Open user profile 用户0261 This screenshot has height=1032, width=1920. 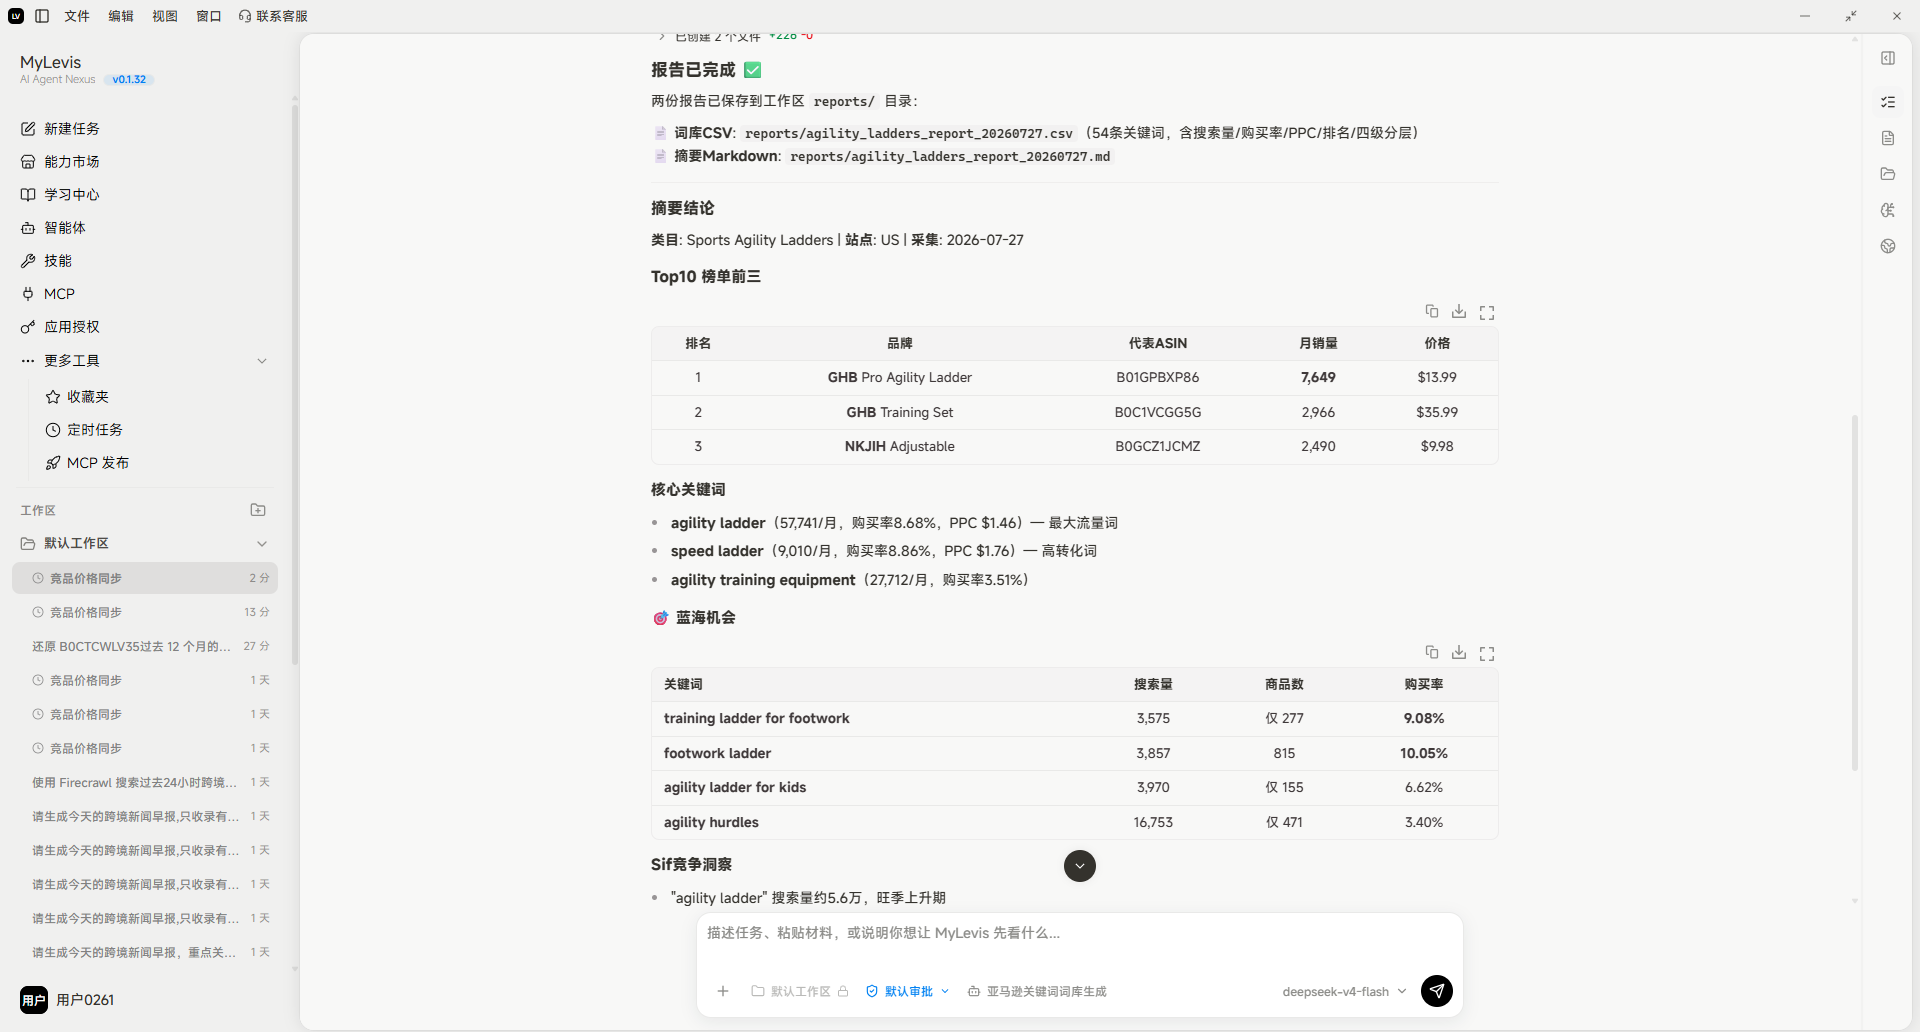(67, 1000)
